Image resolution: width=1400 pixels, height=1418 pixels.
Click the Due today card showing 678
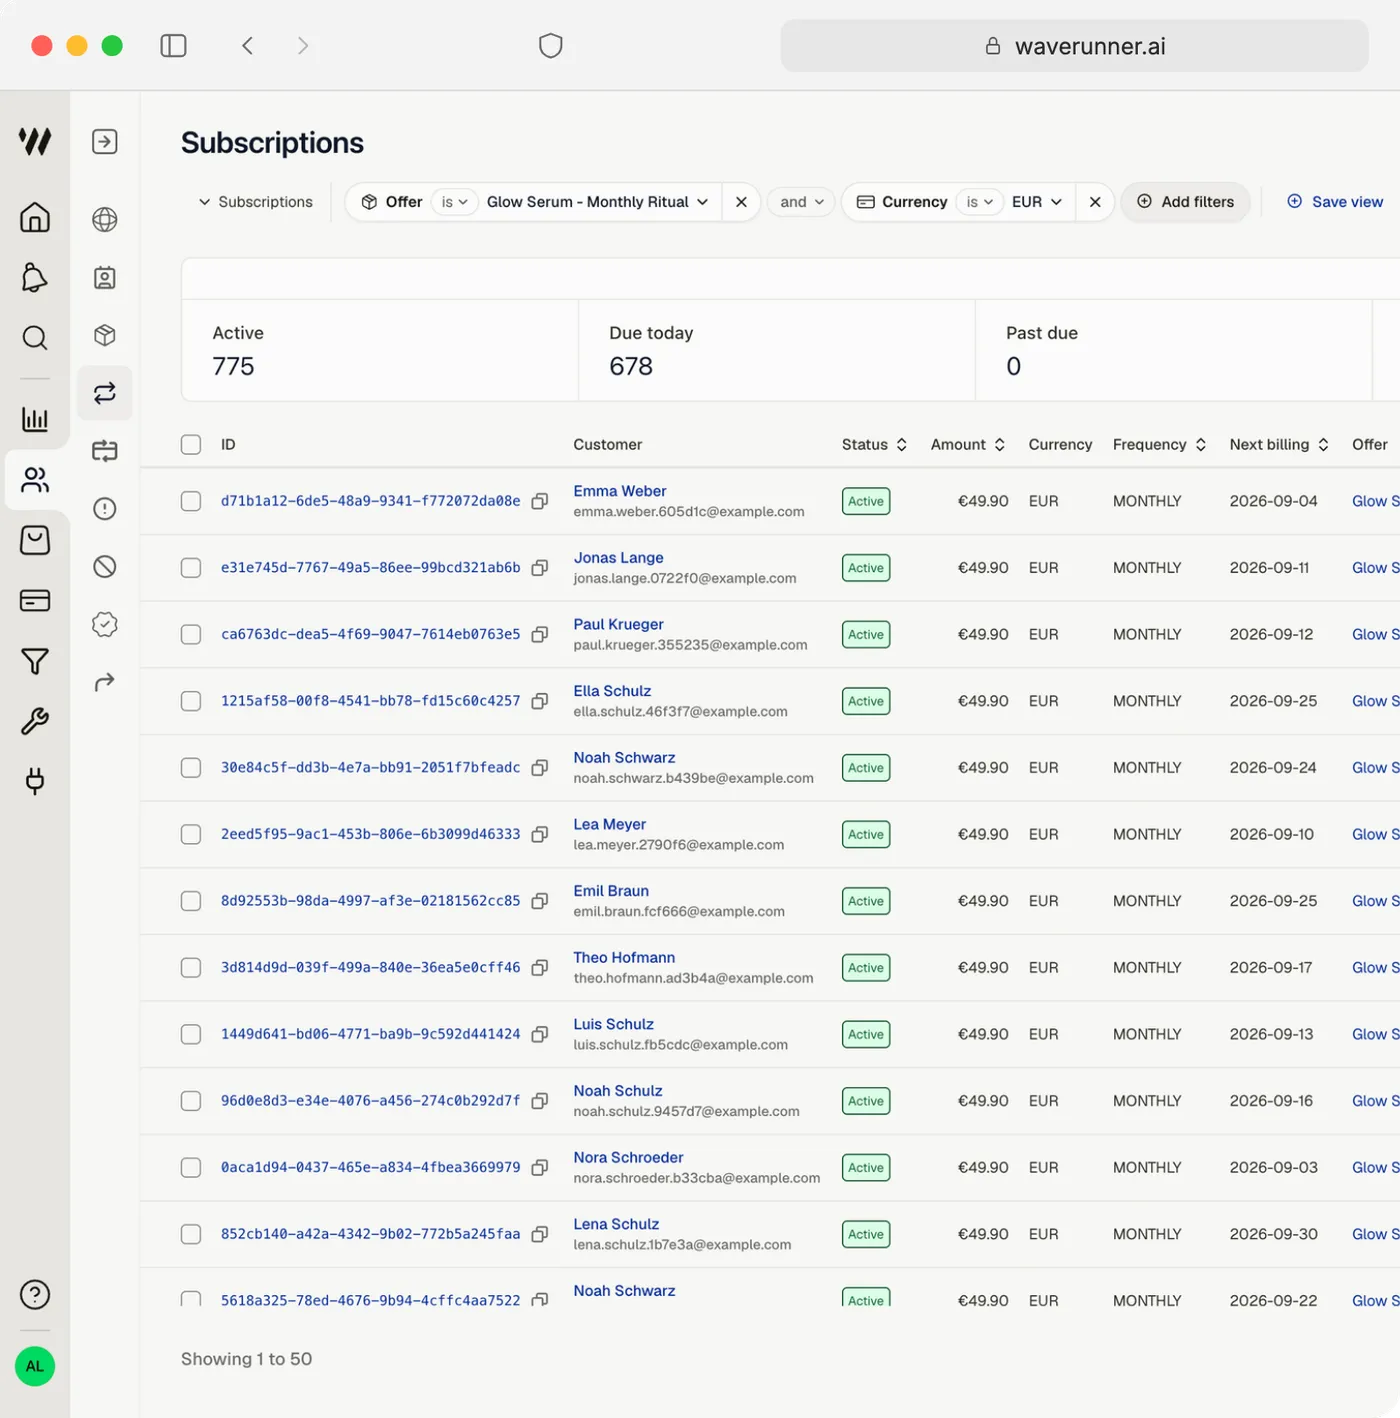click(777, 351)
